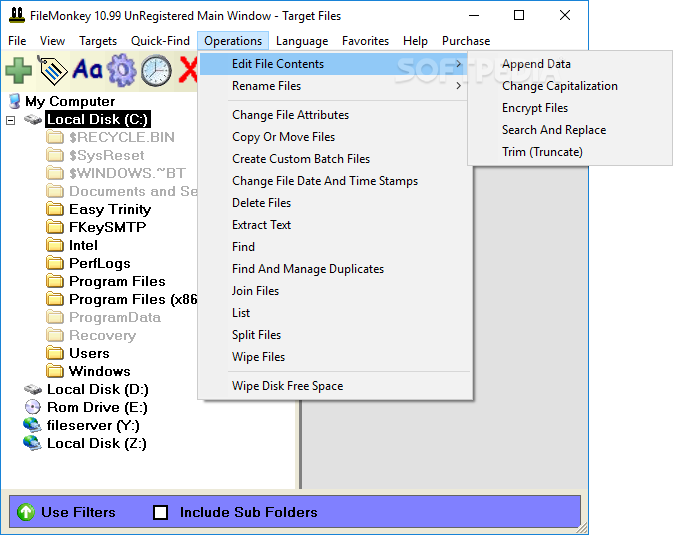Click the Users folder icon
Image resolution: width=673 pixels, height=535 pixels.
click(55, 353)
